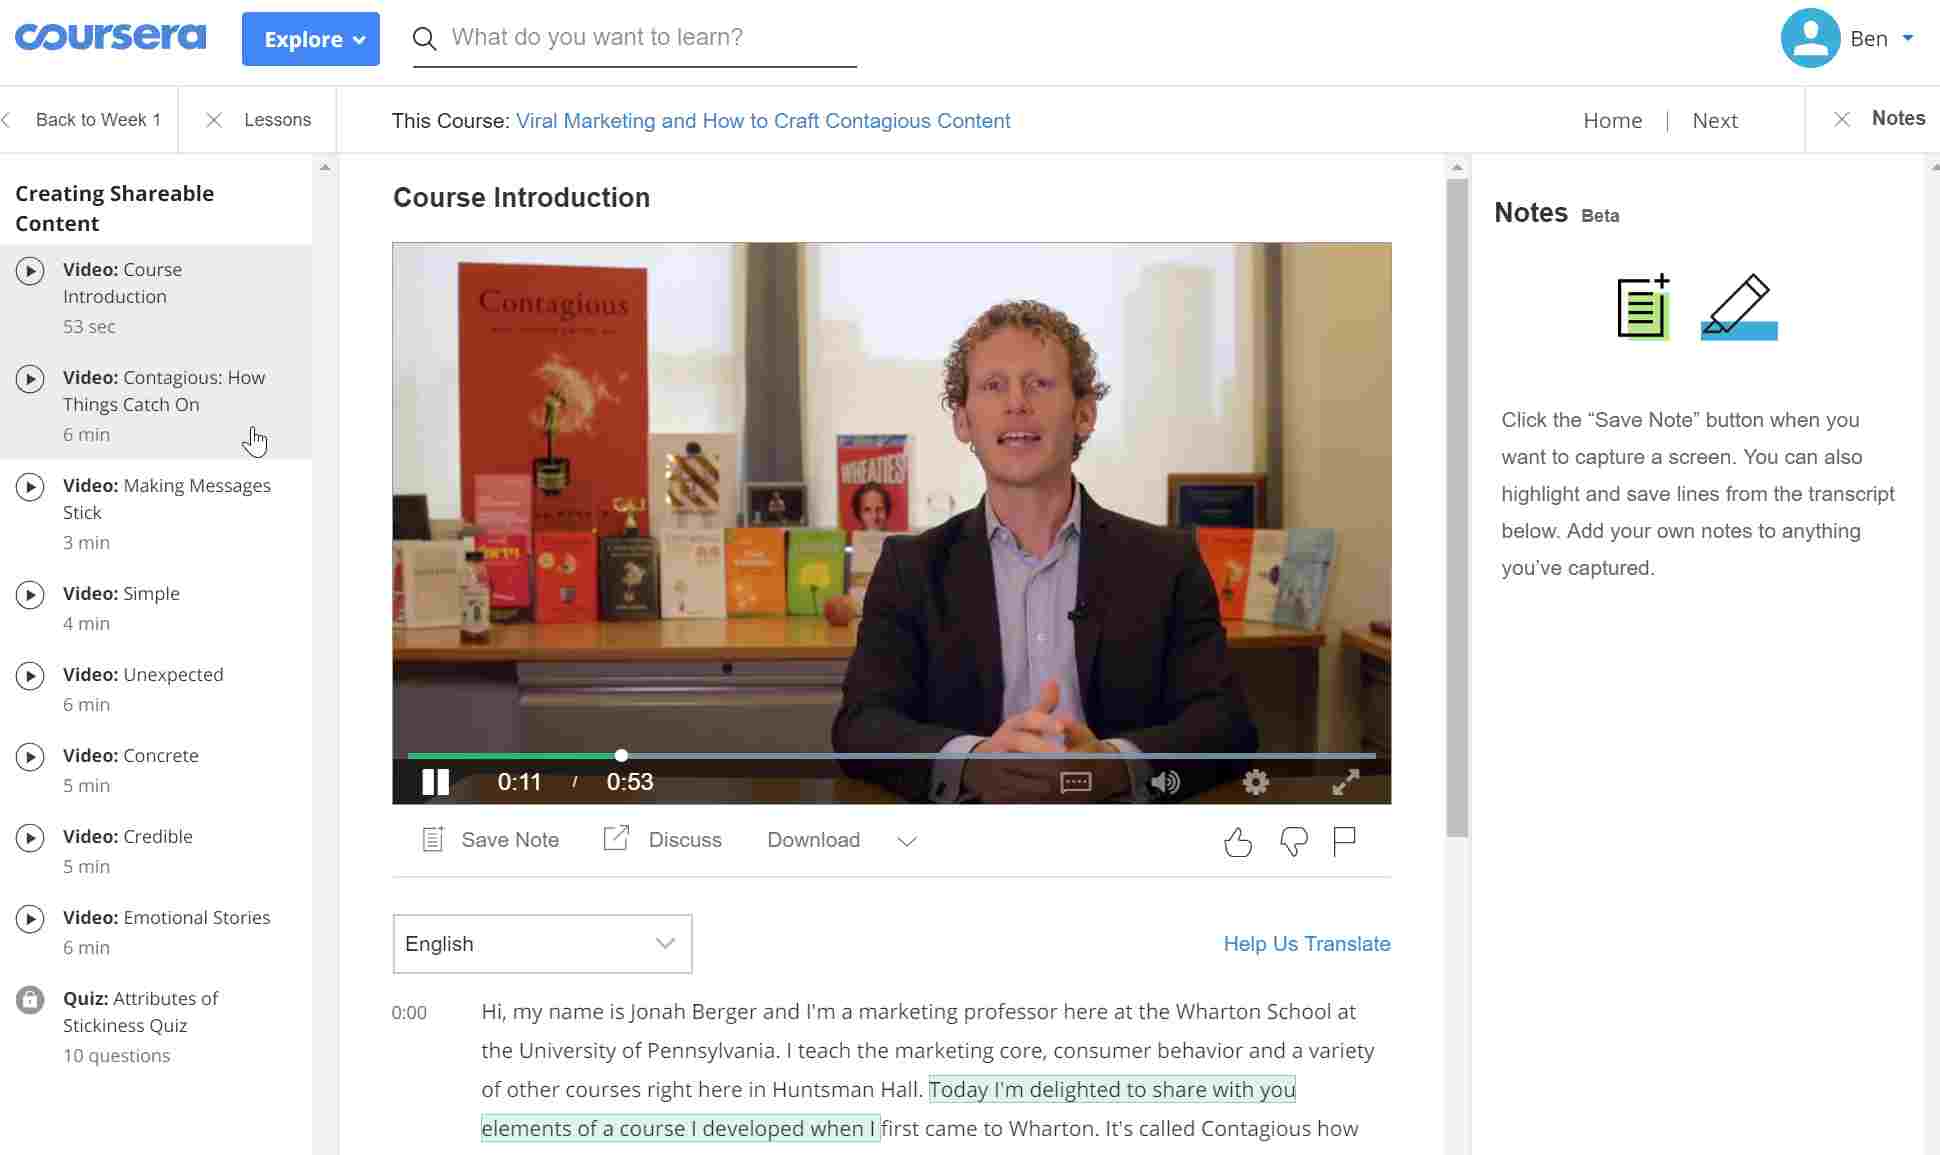
Task: Click play icon beside Unexpected video
Action: pyautogui.click(x=30, y=676)
